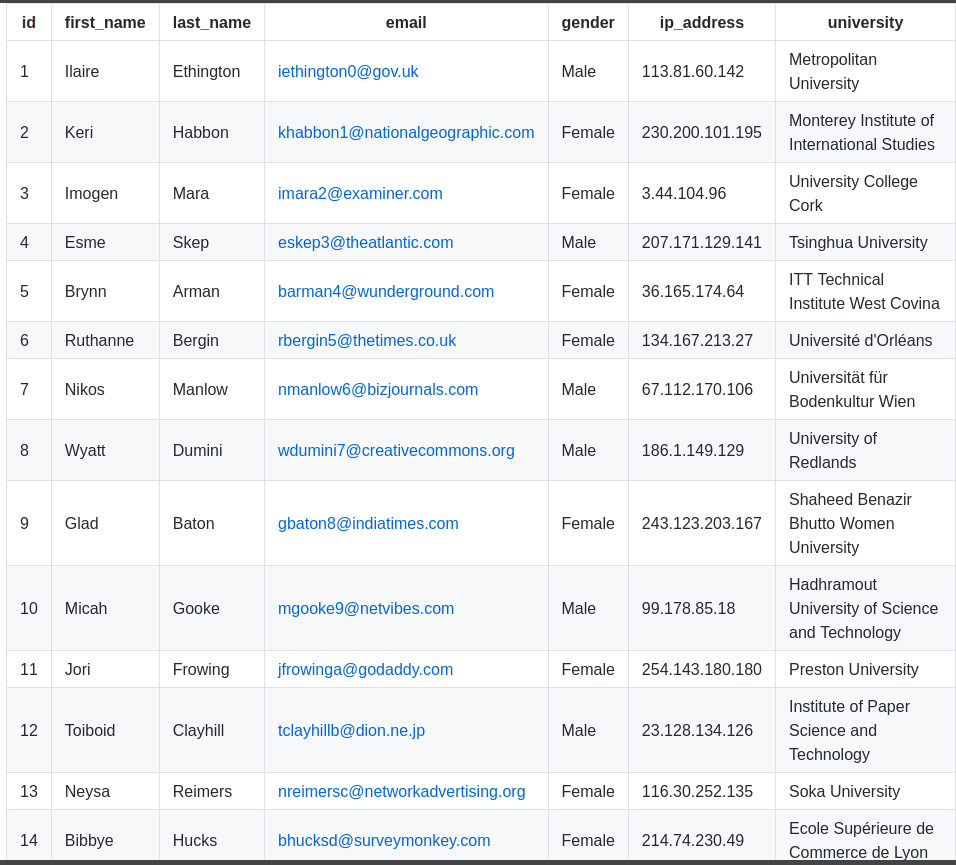The height and width of the screenshot is (865, 956).
Task: Select last name cell Gooke
Action: coord(212,608)
